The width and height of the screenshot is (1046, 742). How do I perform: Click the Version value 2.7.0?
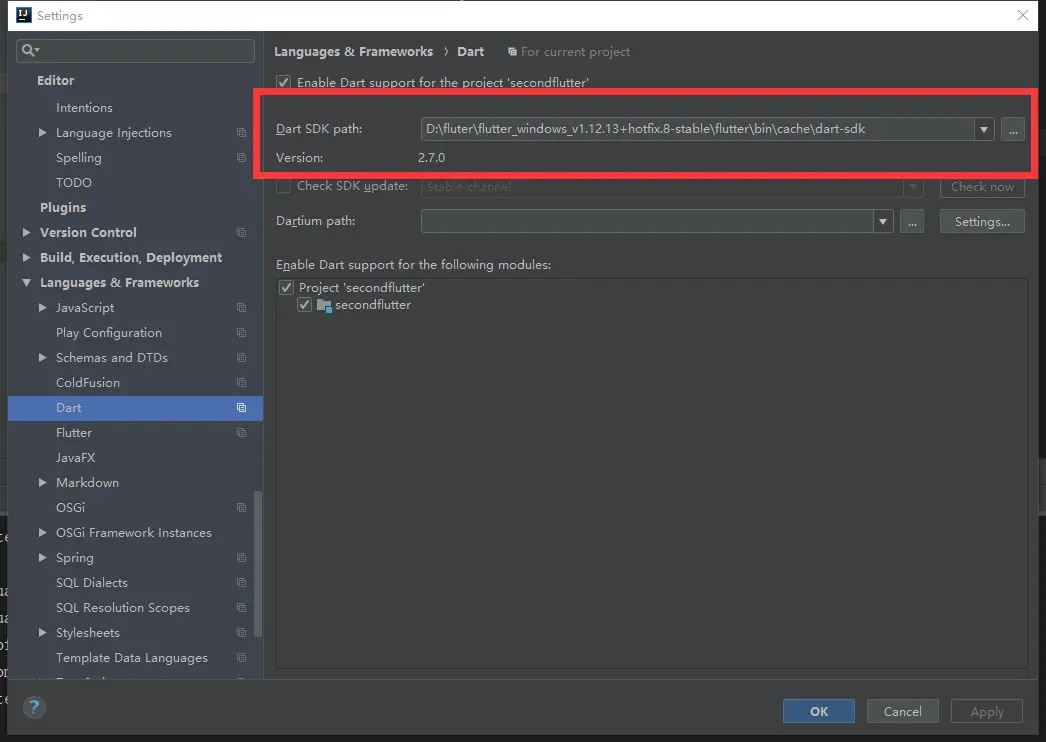point(432,157)
